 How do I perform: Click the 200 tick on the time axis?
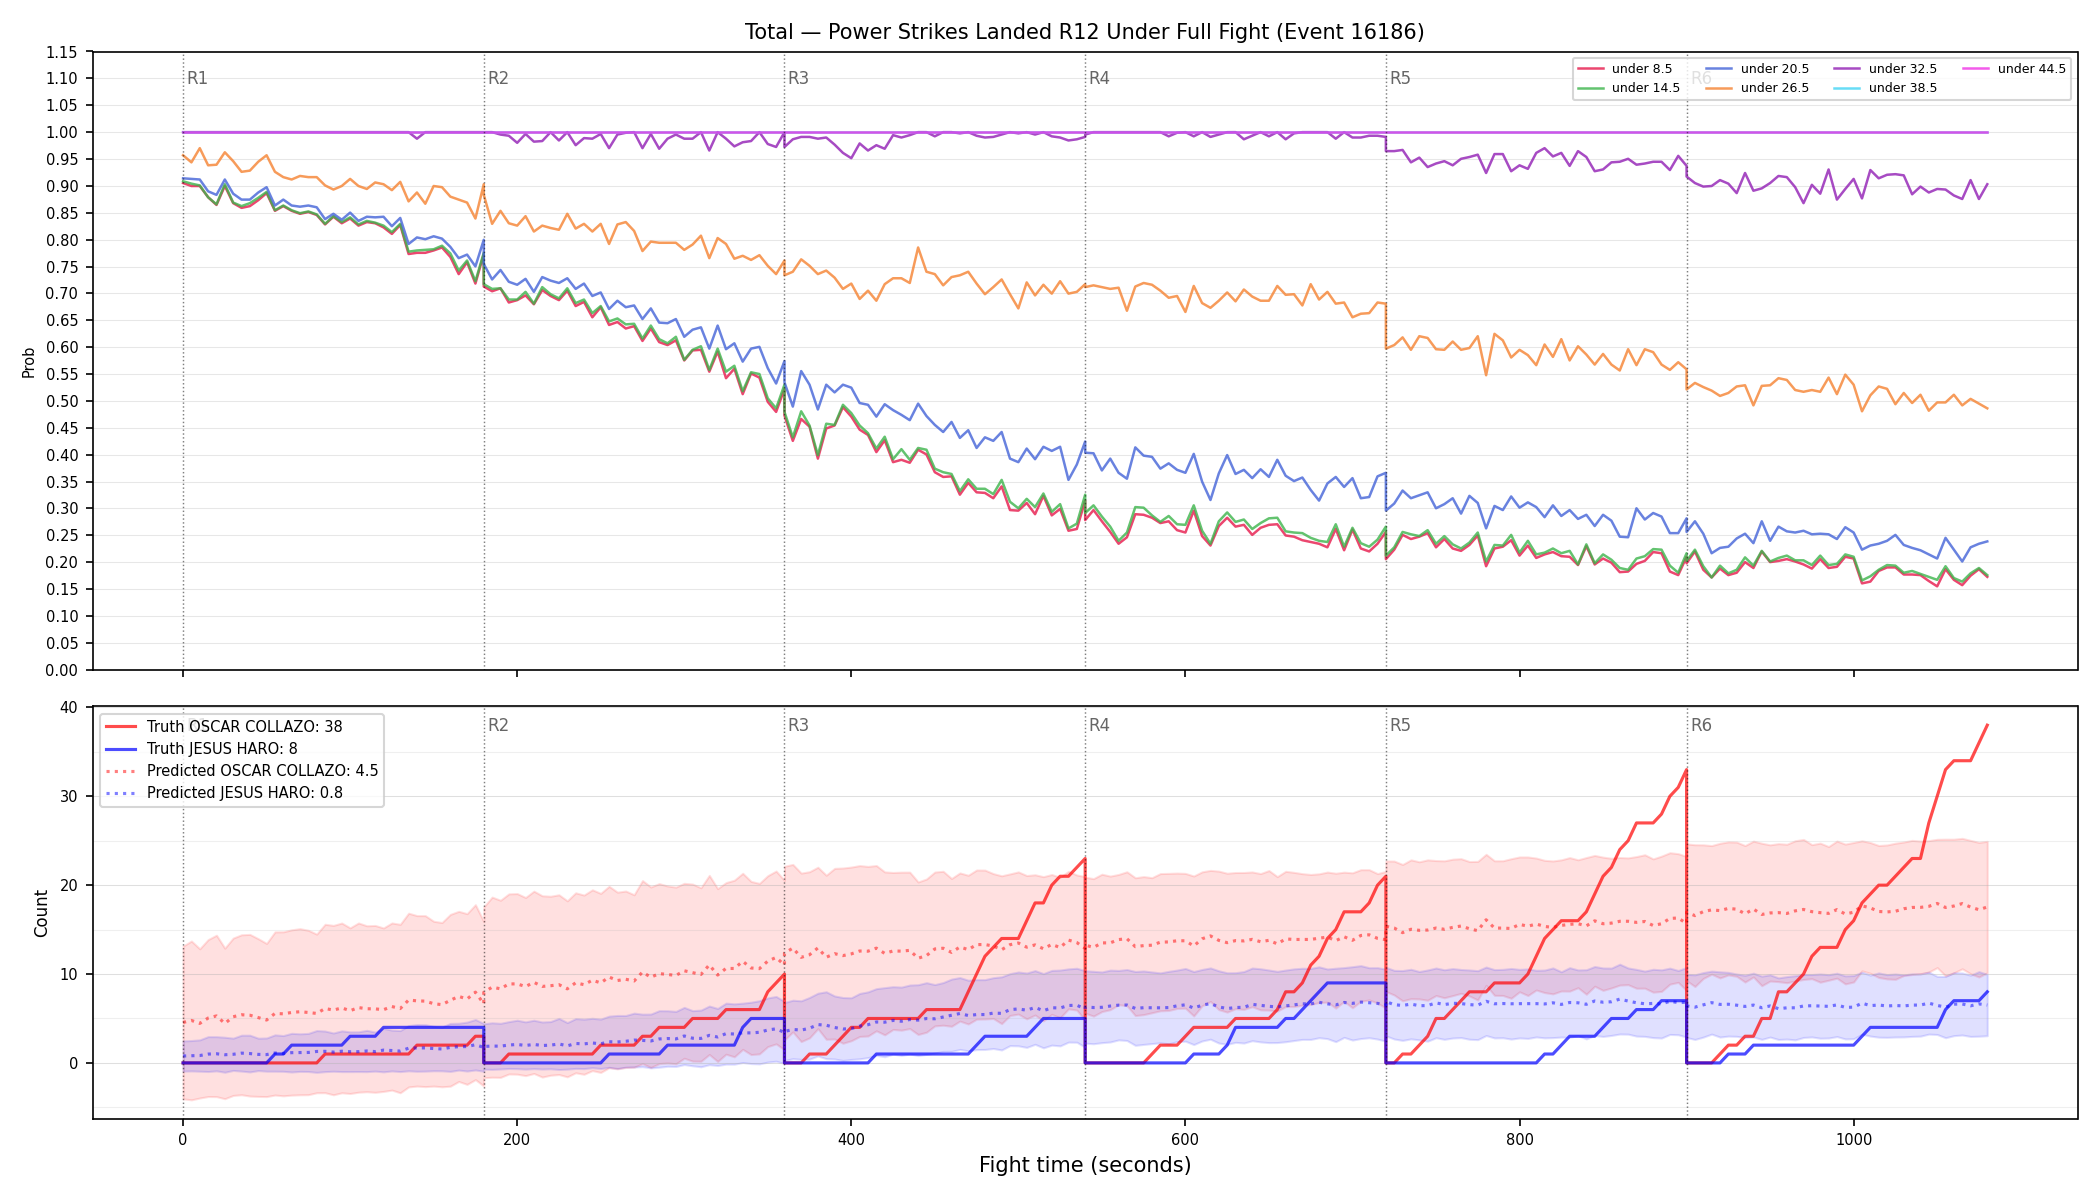coord(517,1139)
